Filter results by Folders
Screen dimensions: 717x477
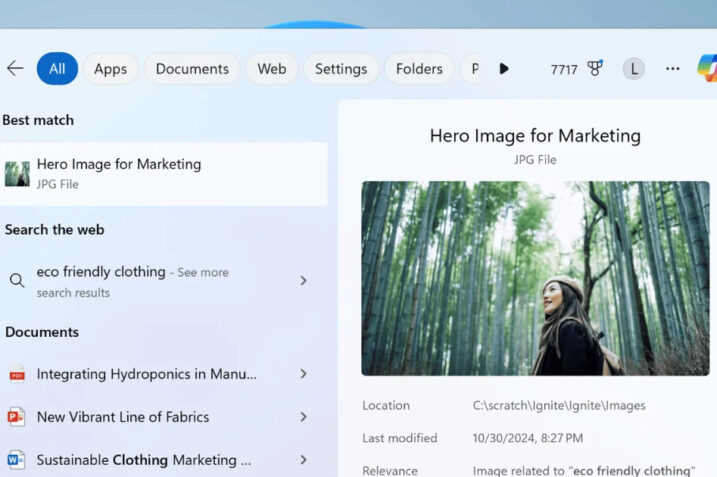[x=419, y=69]
